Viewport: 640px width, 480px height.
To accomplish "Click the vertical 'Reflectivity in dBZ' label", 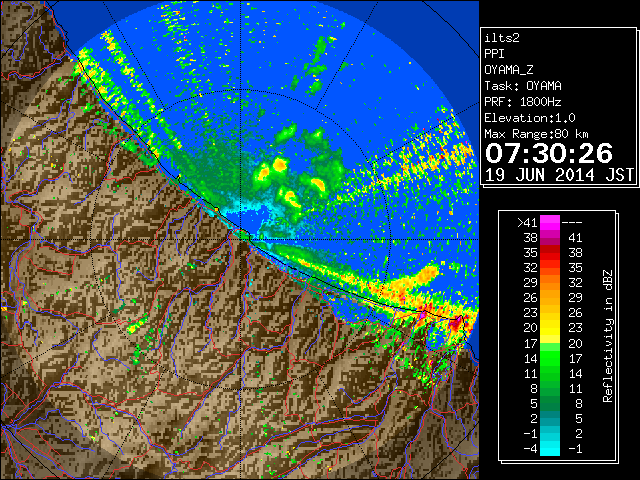I will click(608, 336).
